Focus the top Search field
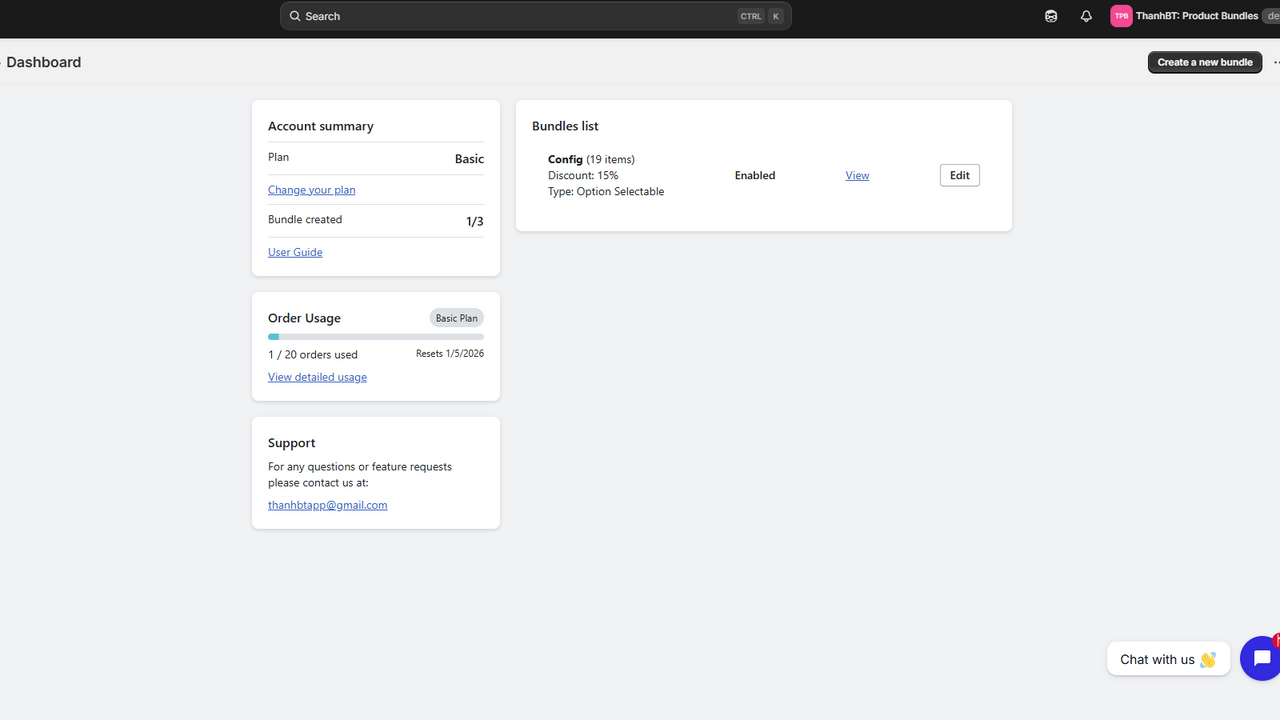Viewport: 1280px width, 720px height. (536, 16)
